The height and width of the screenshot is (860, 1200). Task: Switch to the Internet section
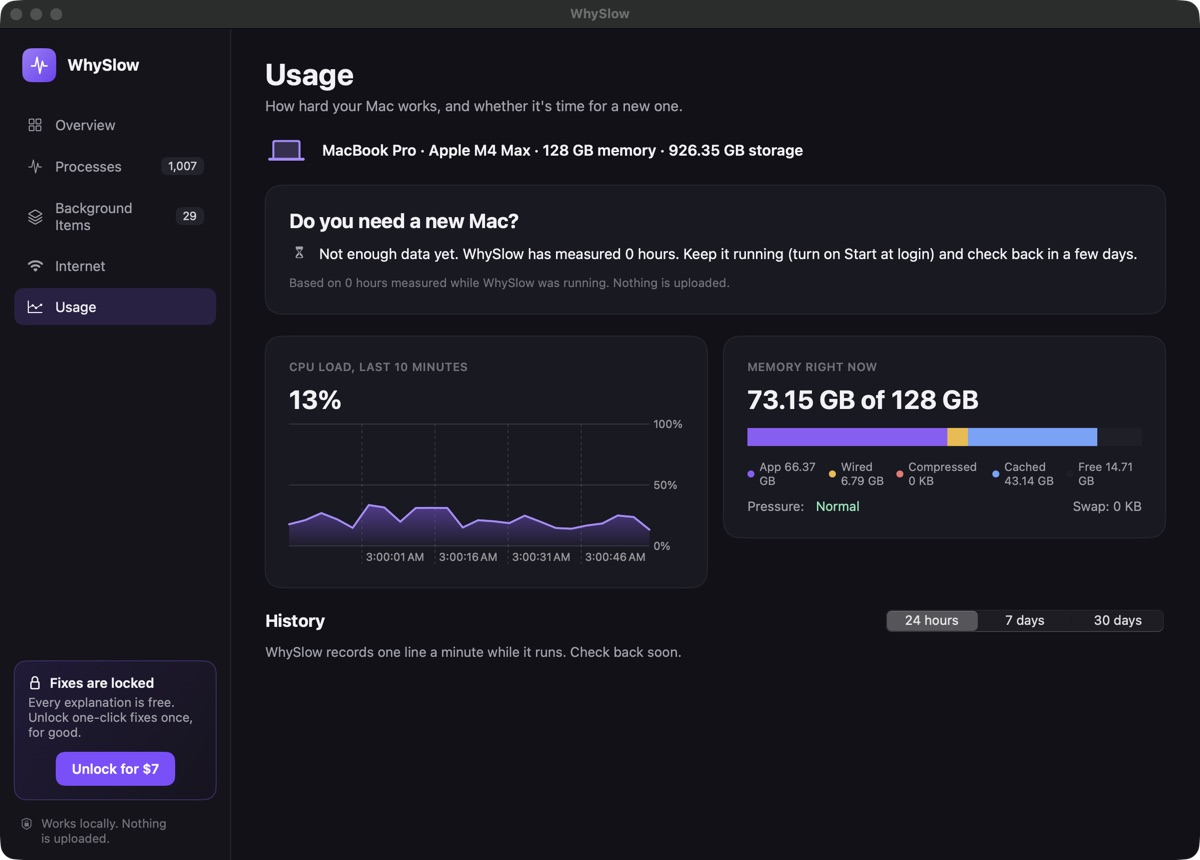(115, 266)
